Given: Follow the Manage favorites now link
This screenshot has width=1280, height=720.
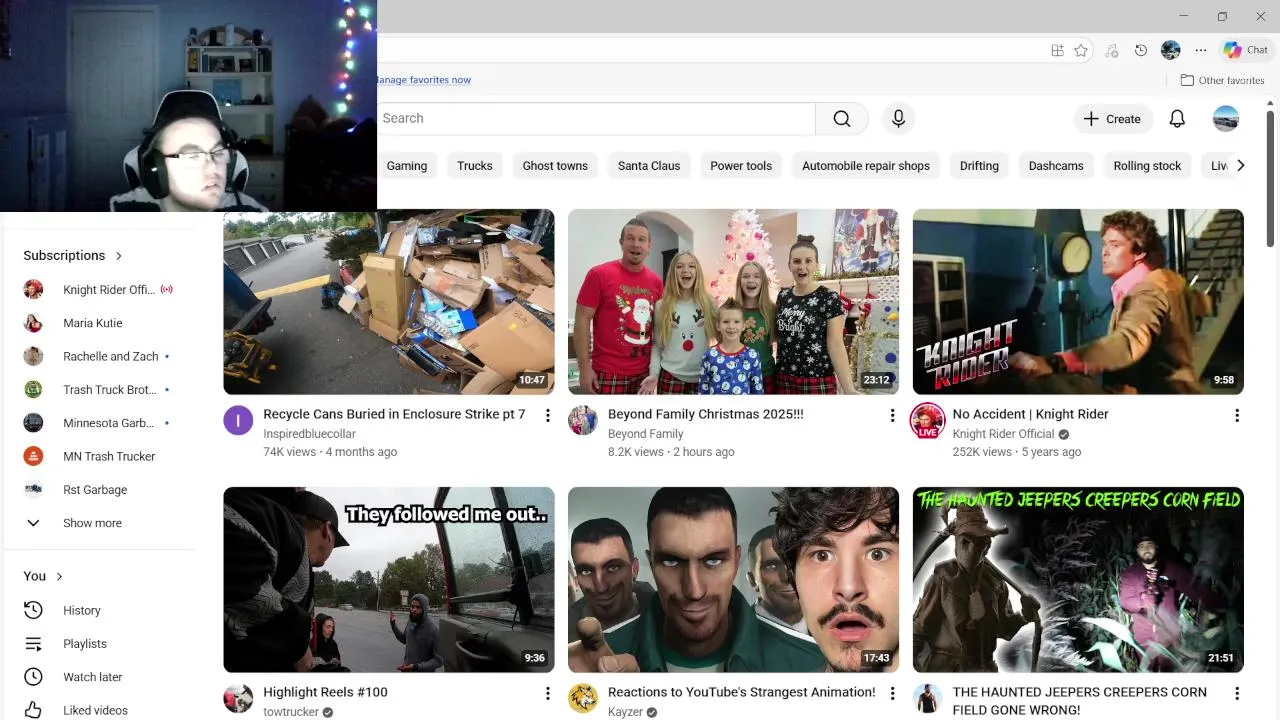Looking at the screenshot, I should [424, 80].
